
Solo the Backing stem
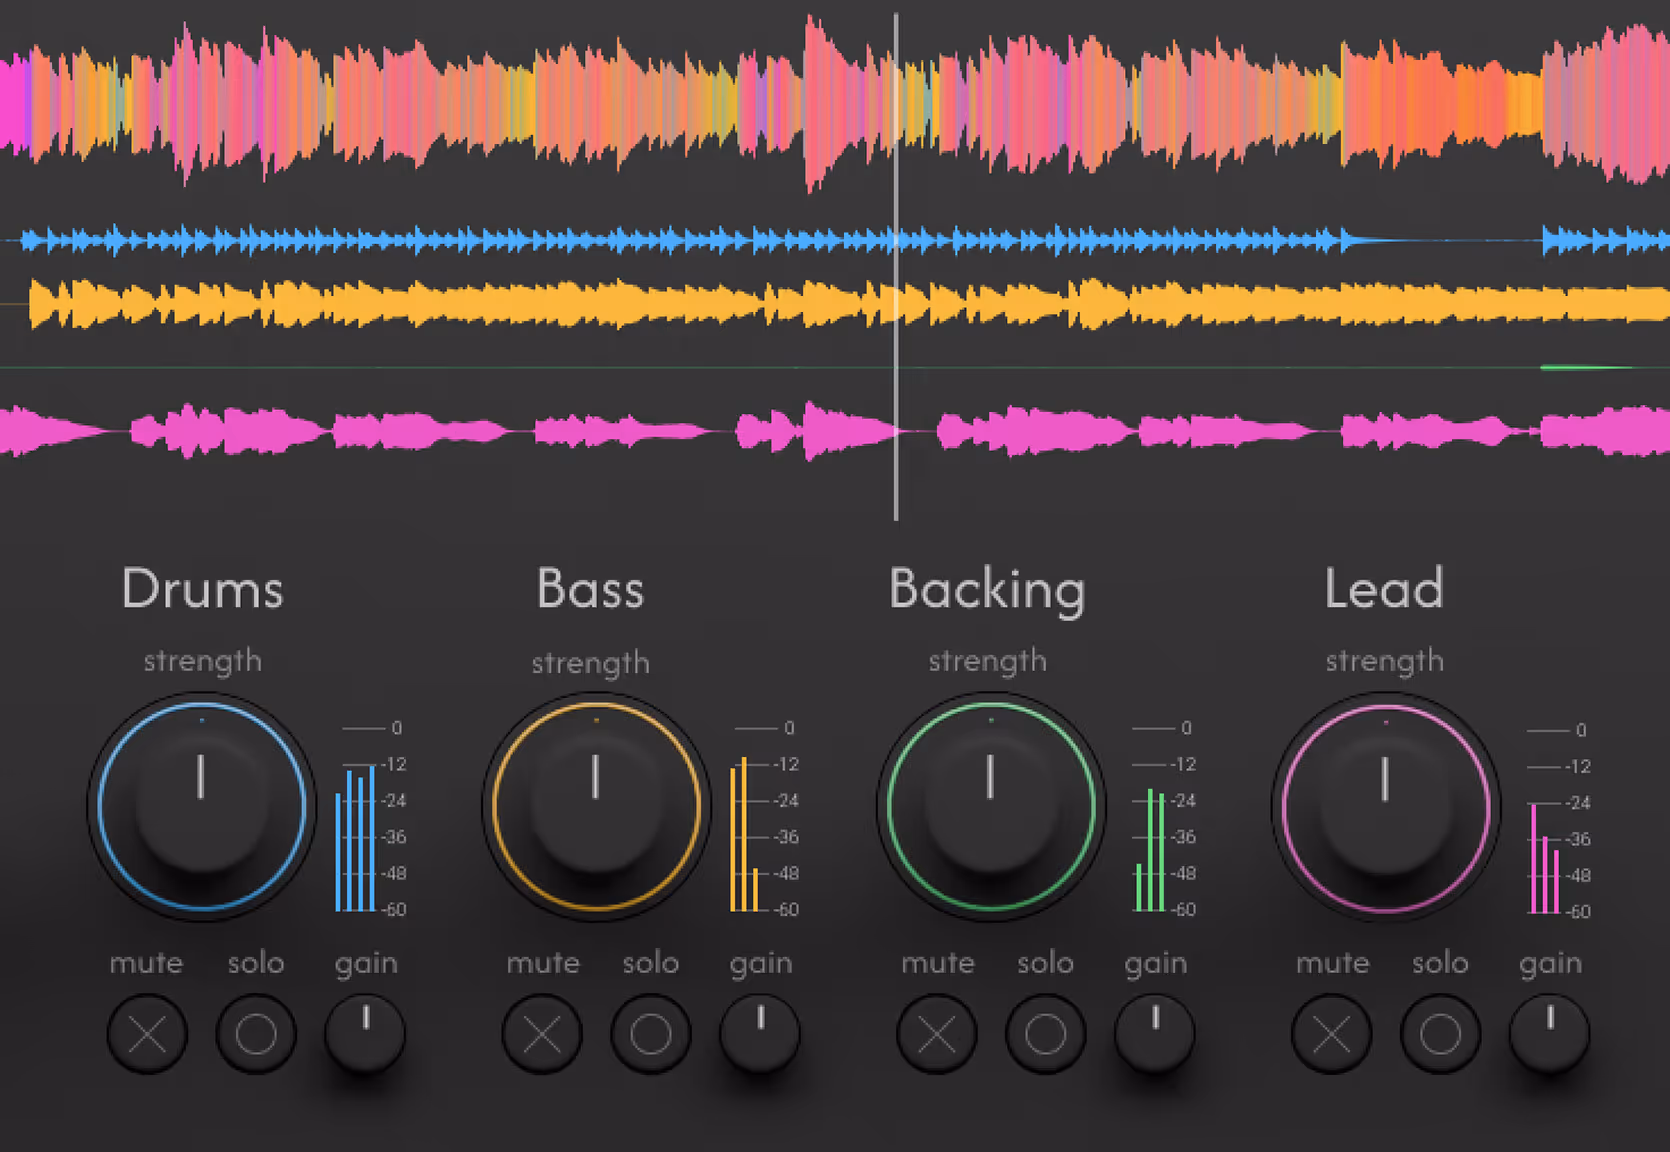coord(1046,1034)
